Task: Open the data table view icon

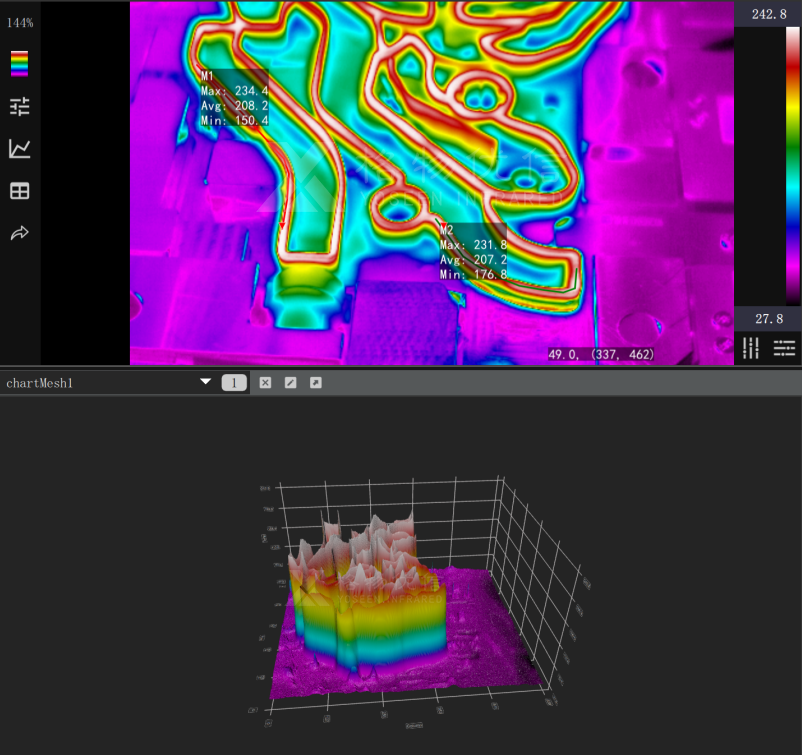Action: (19, 191)
